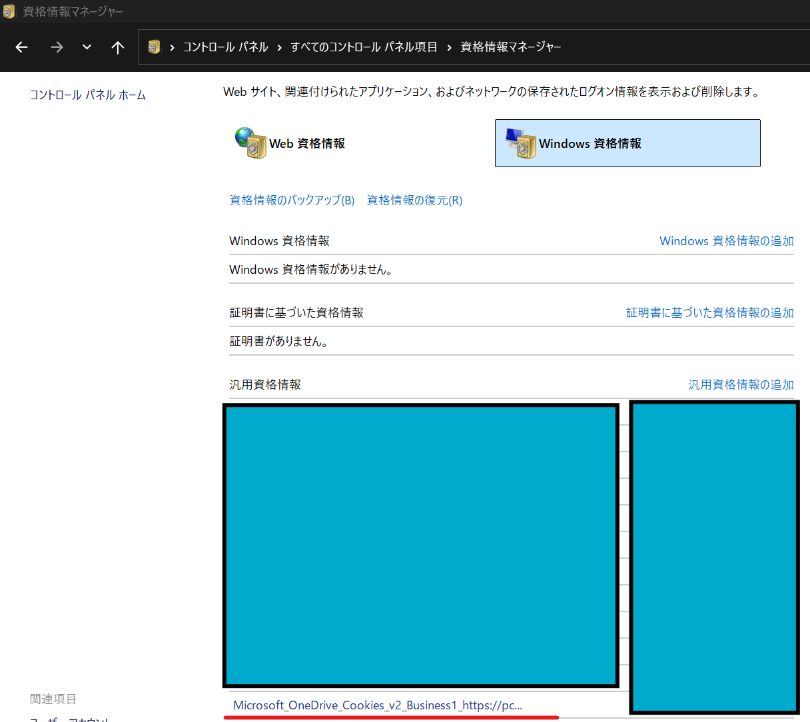Click the 'Windows 資格情報がありません。' message
Image resolution: width=810 pixels, height=722 pixels.
click(x=311, y=270)
